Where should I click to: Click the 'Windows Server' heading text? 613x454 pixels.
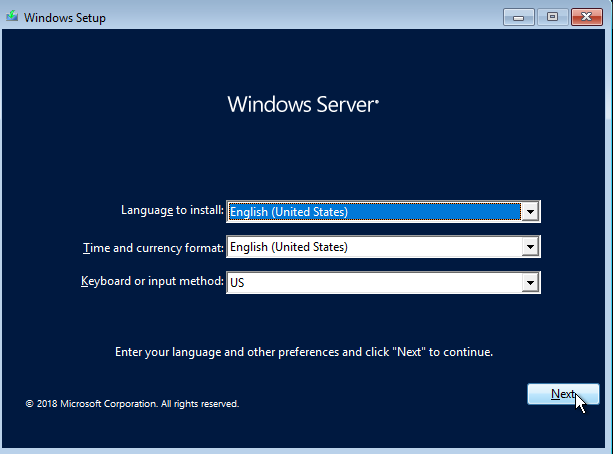tap(303, 104)
